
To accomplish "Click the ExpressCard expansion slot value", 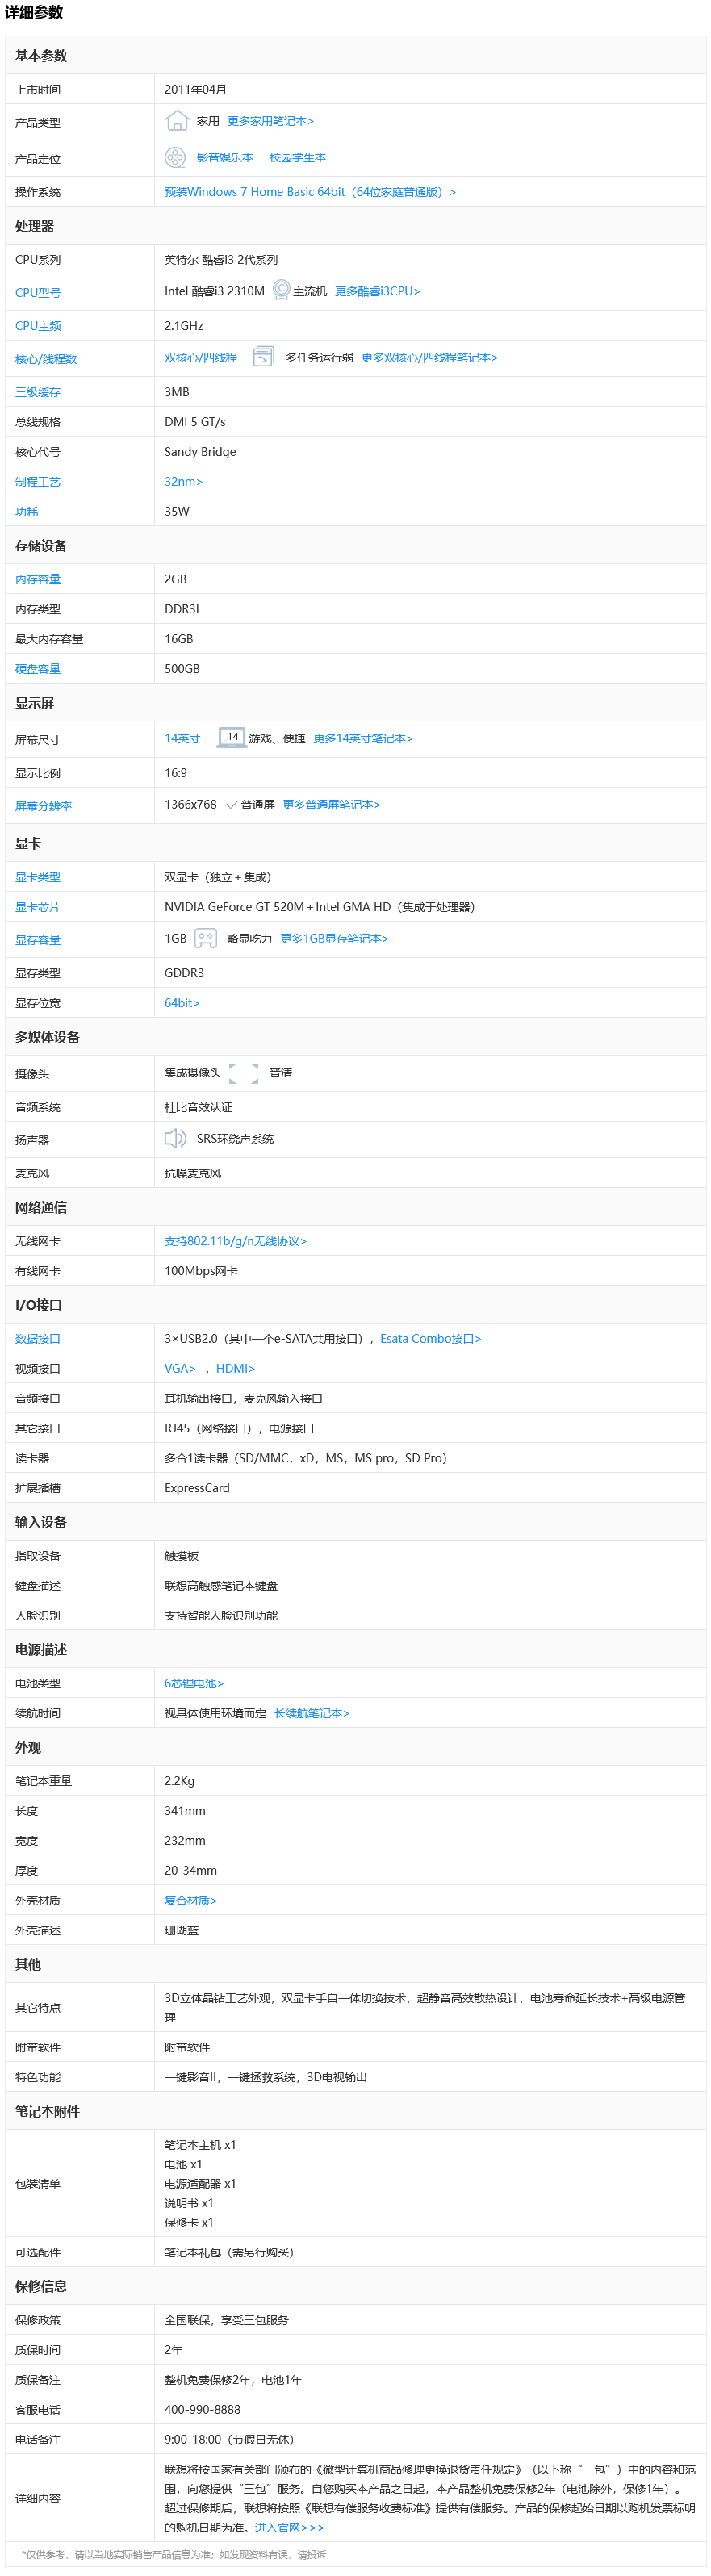I will [x=197, y=1488].
